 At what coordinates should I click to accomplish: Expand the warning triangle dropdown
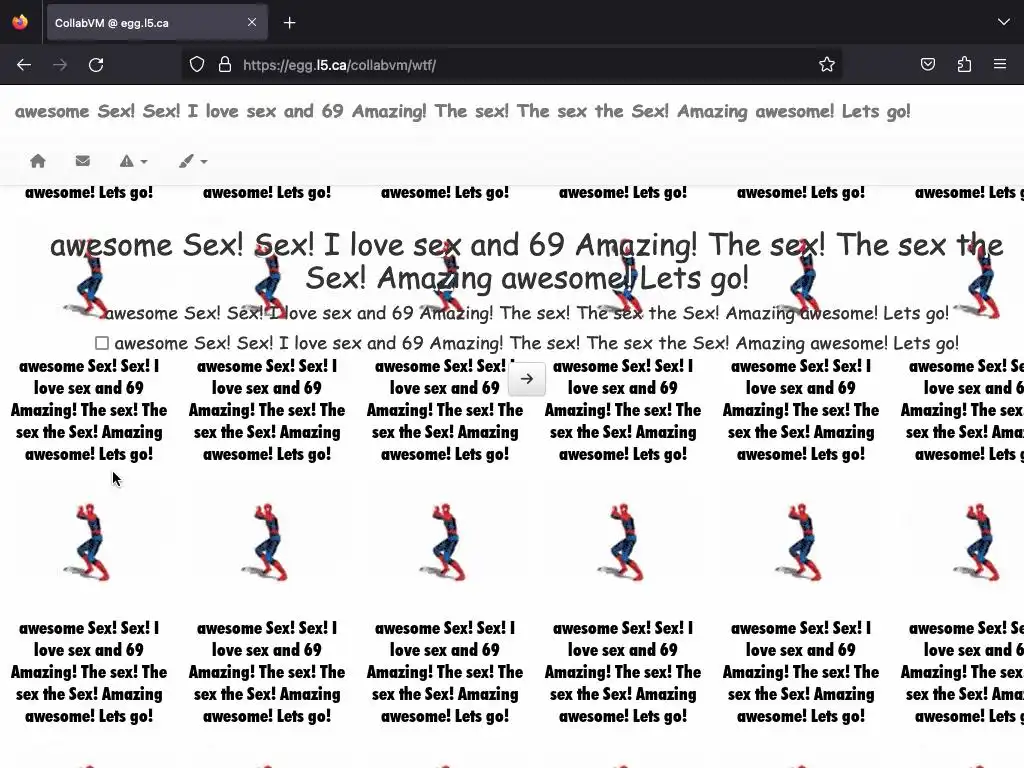click(x=133, y=161)
